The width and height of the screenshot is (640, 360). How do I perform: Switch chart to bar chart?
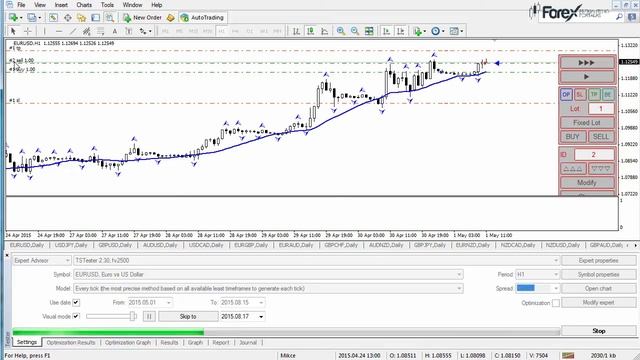pyautogui.click(x=297, y=31)
